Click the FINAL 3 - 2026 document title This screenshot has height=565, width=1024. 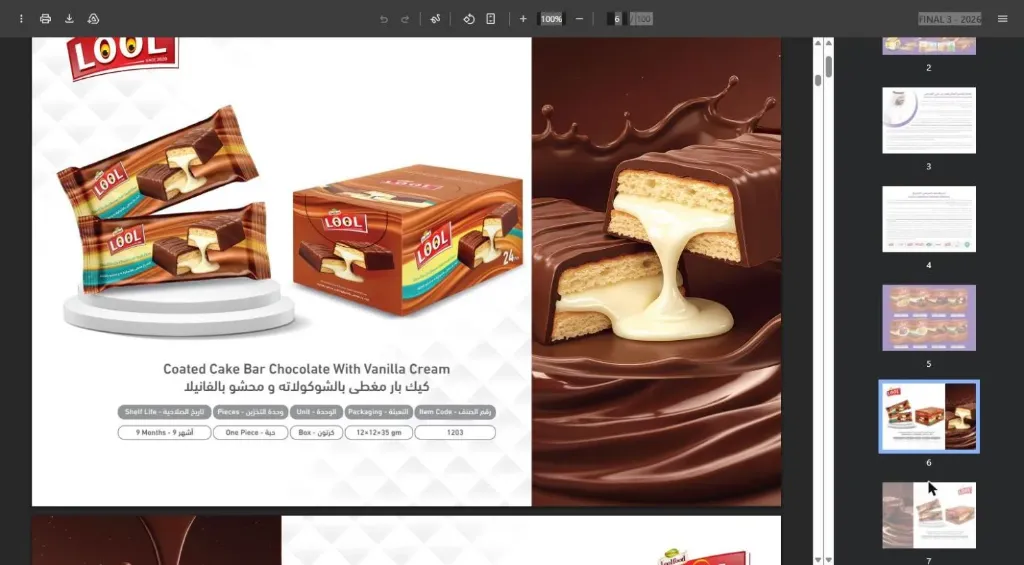point(950,19)
